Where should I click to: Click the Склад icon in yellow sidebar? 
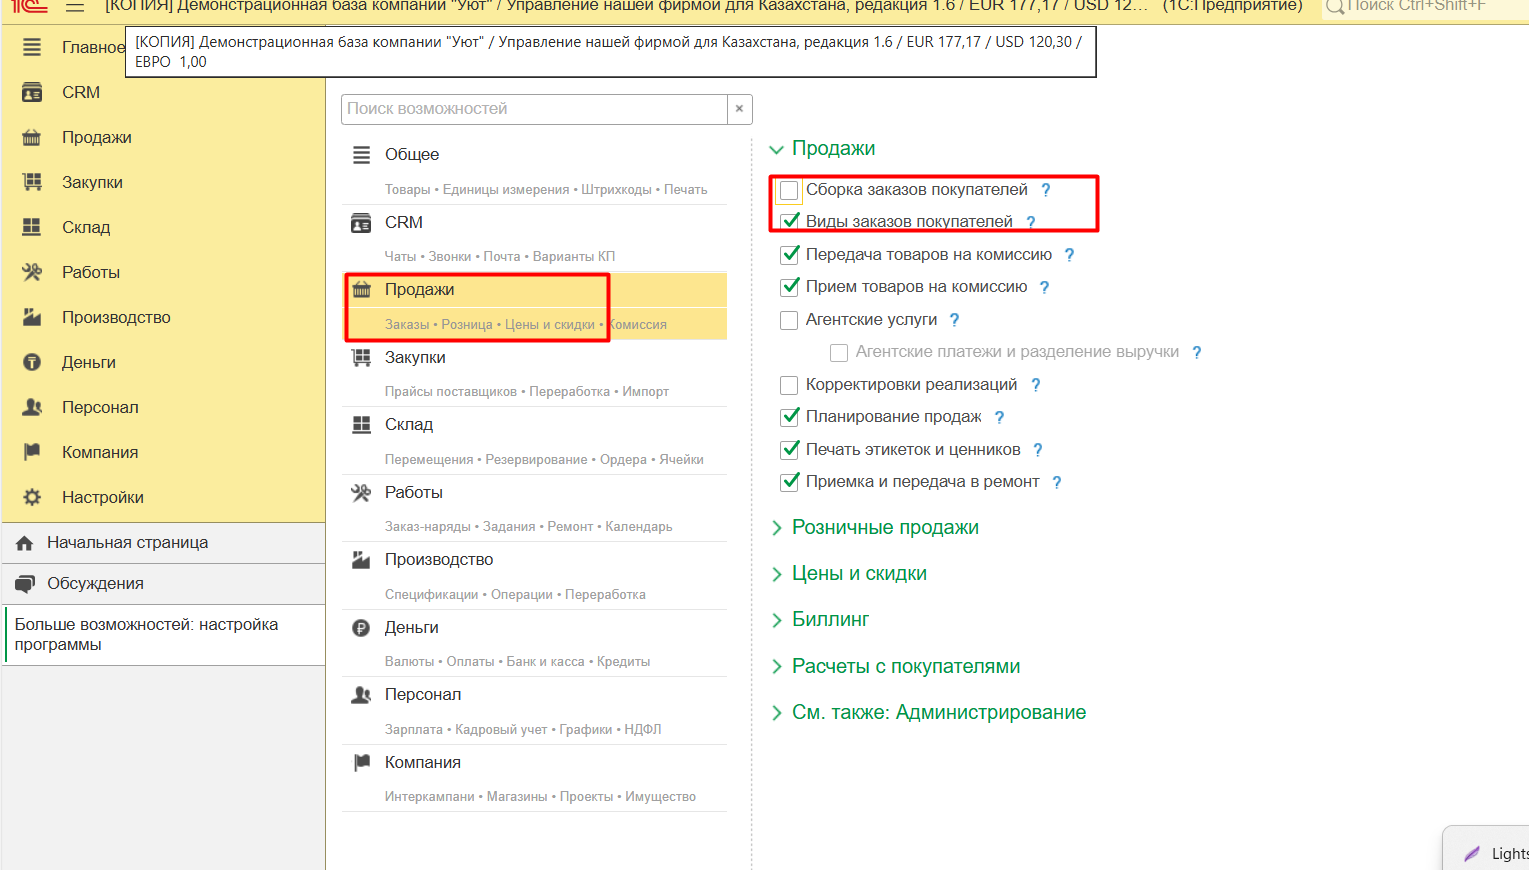[x=32, y=227]
